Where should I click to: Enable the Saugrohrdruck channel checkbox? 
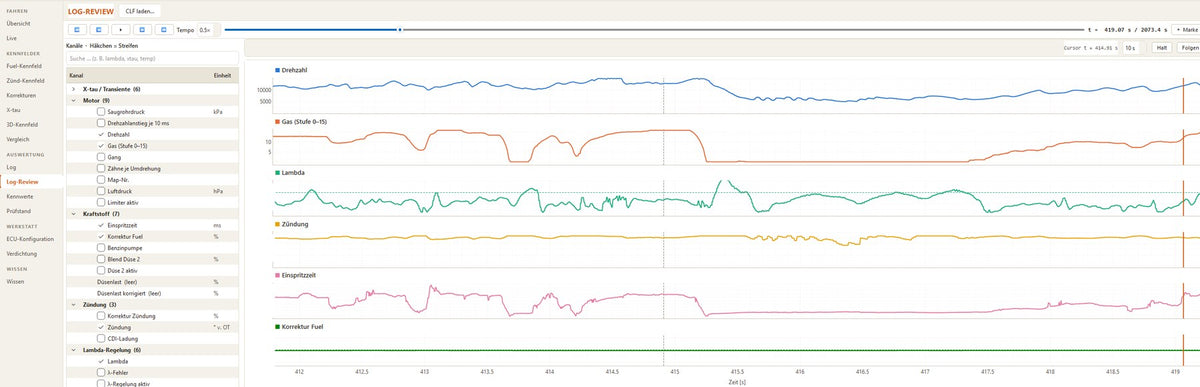pyautogui.click(x=101, y=111)
